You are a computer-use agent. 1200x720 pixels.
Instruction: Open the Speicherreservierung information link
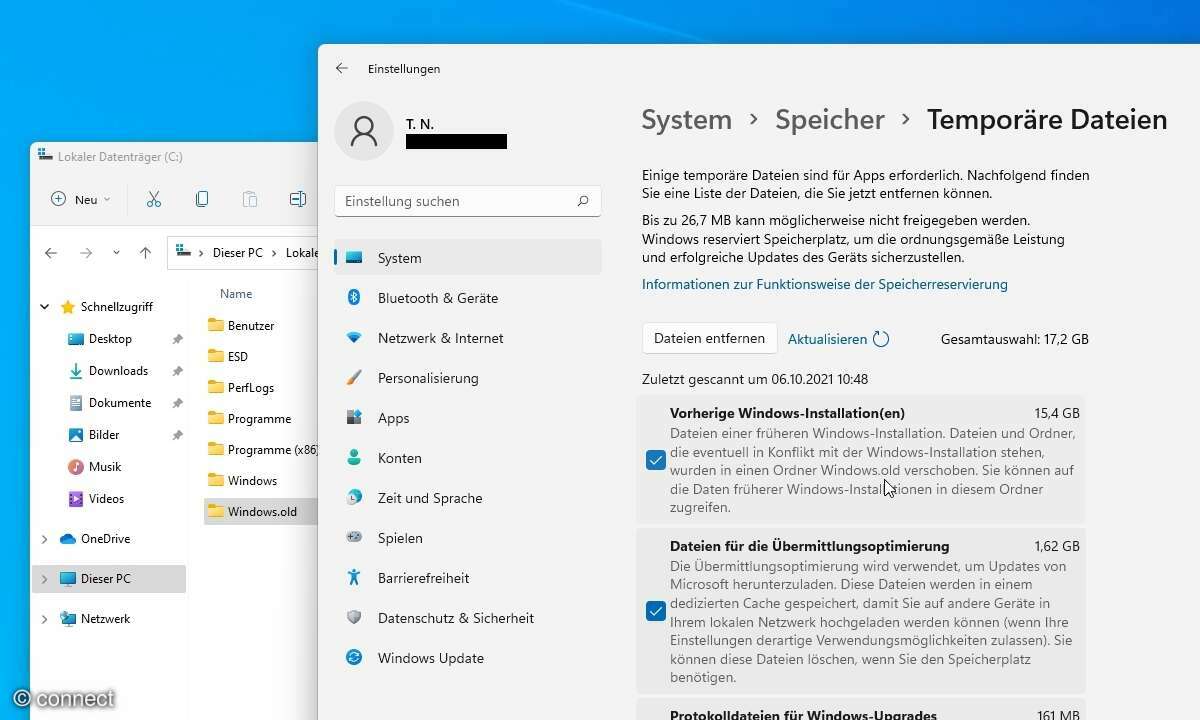pos(825,284)
